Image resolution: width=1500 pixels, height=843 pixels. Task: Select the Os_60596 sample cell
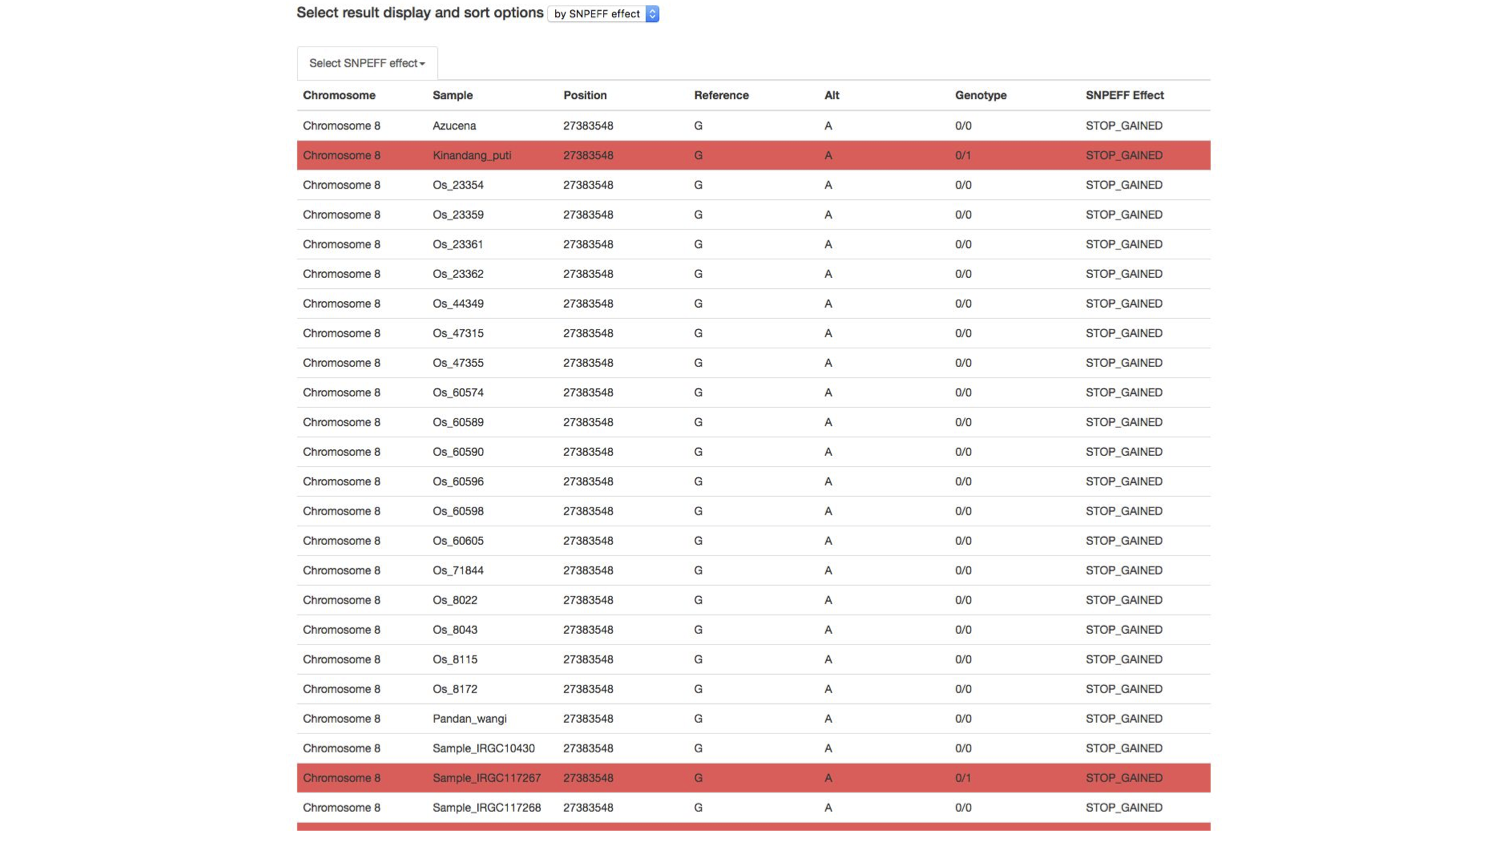[x=458, y=482]
